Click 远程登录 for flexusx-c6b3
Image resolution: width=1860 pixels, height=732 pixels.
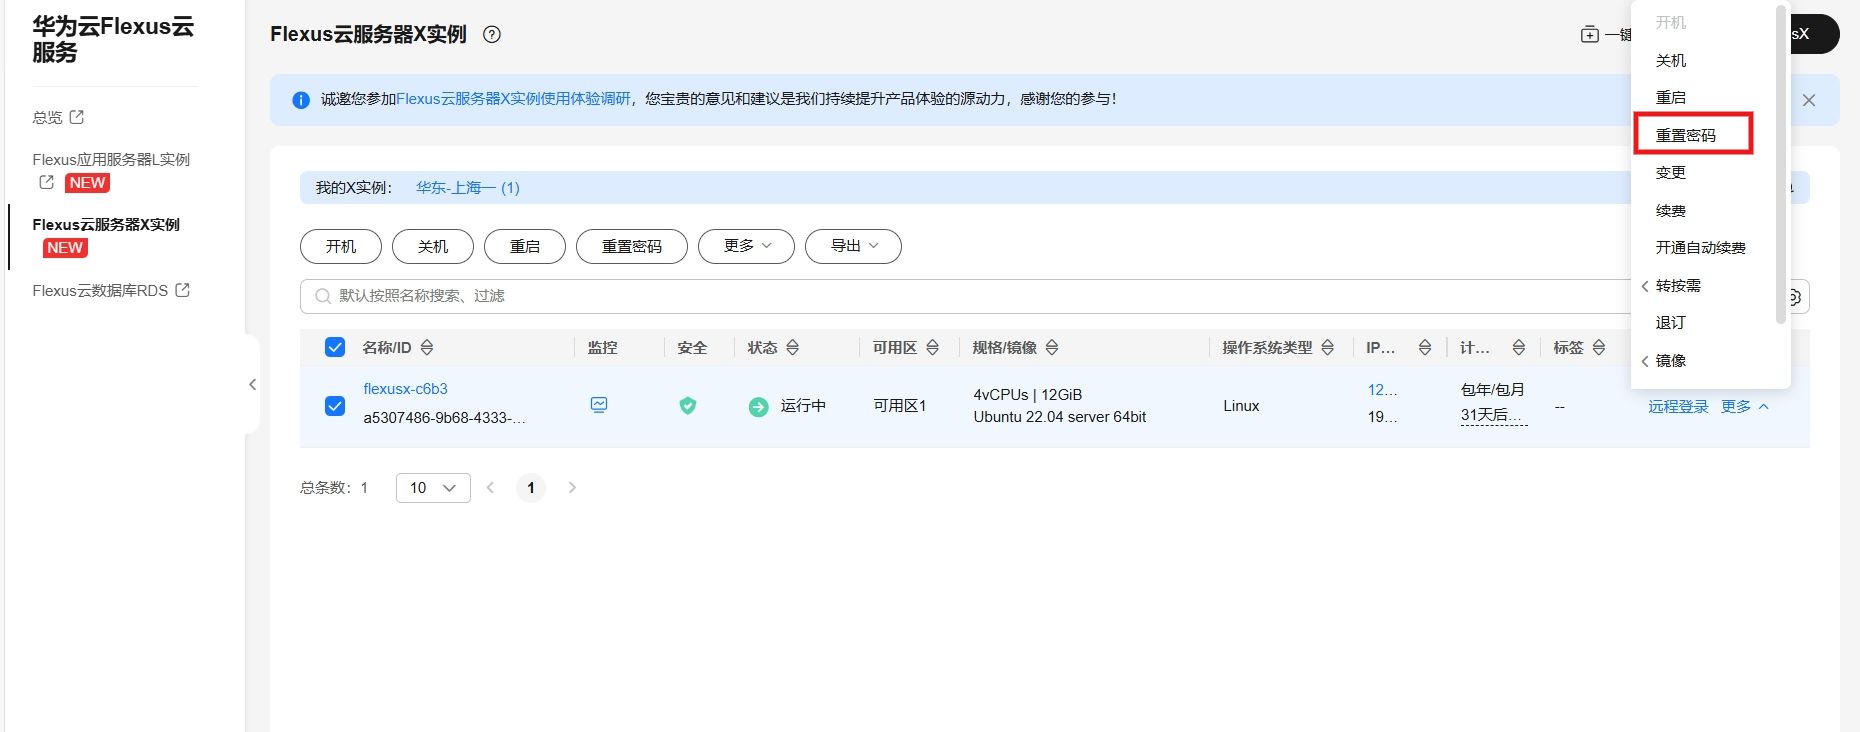tap(1678, 407)
